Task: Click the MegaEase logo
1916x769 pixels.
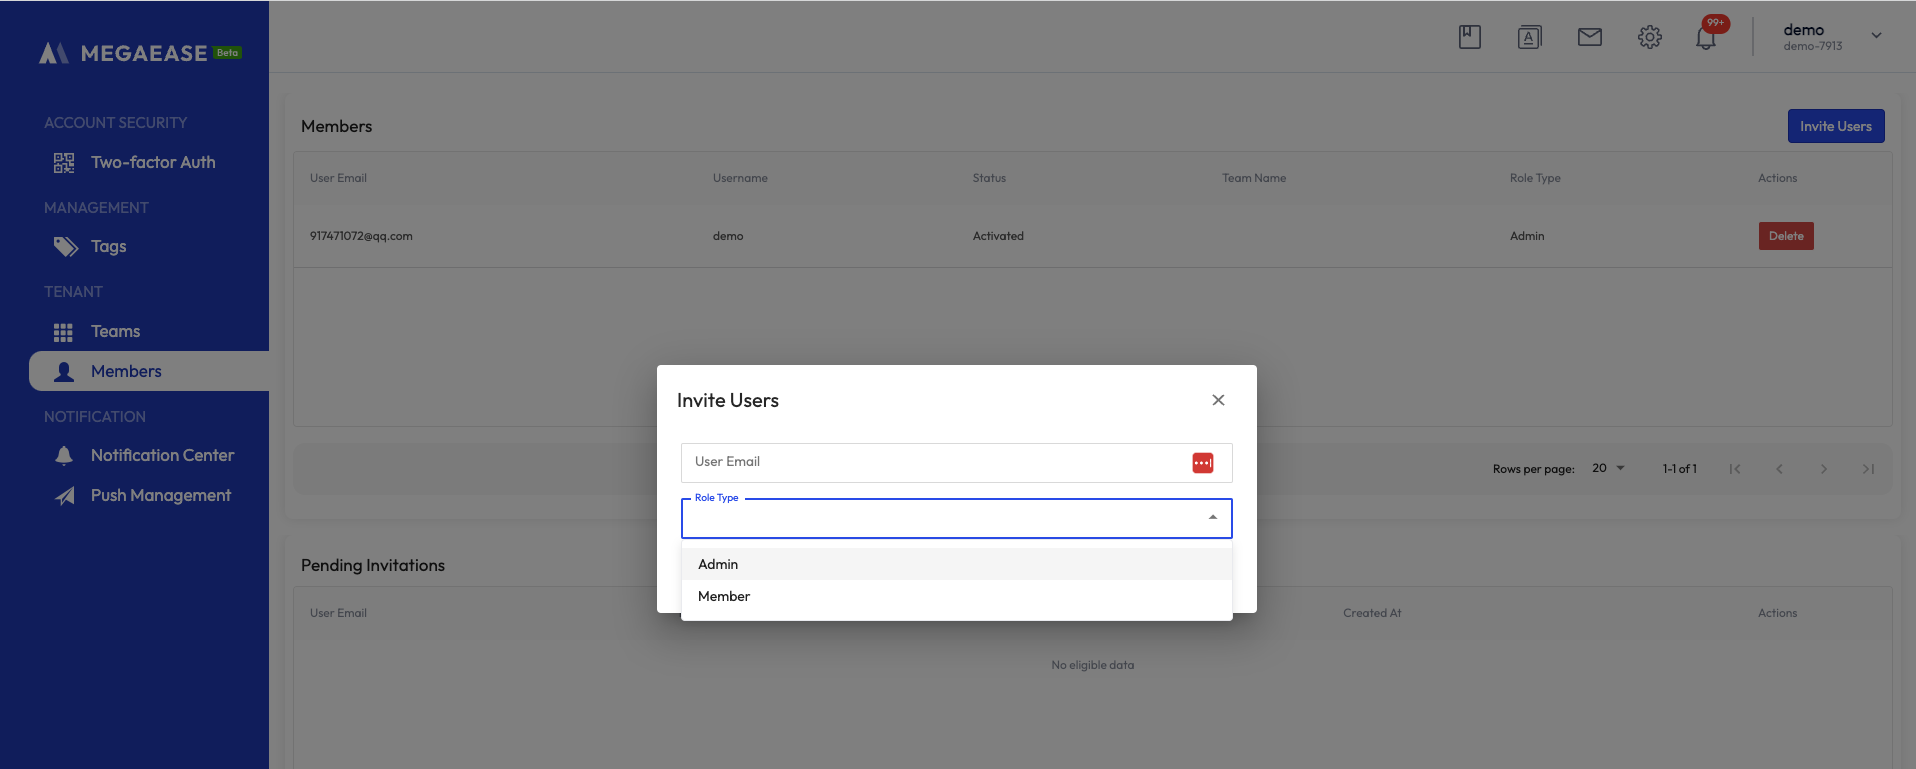Action: pyautogui.click(x=140, y=53)
